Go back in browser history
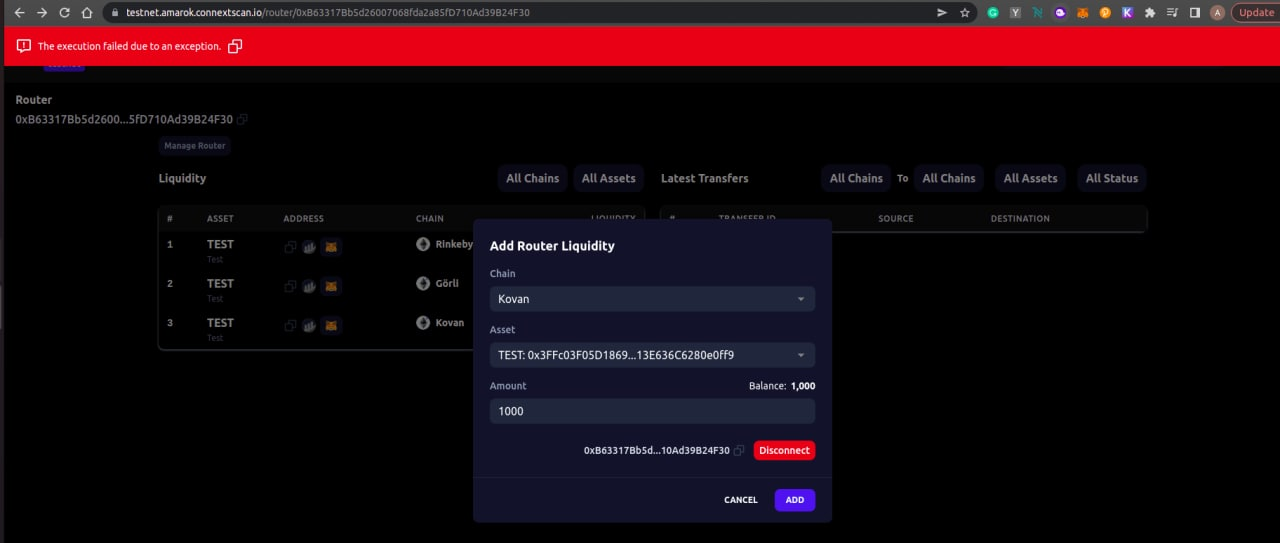Screen dimensions: 1280x543 click(x=18, y=13)
